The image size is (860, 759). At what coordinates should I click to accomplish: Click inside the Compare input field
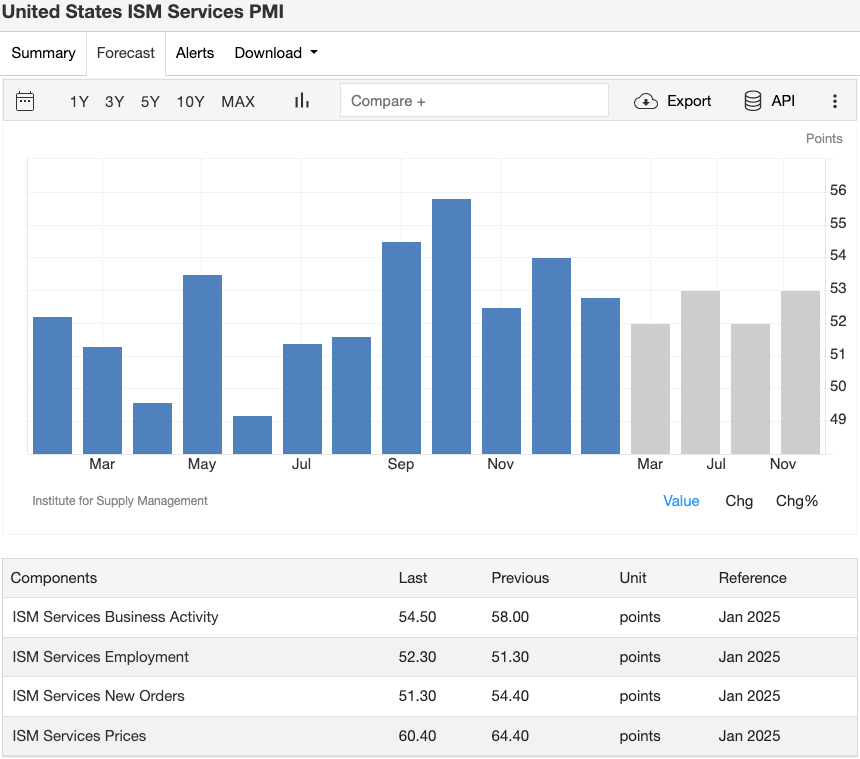[x=474, y=101]
